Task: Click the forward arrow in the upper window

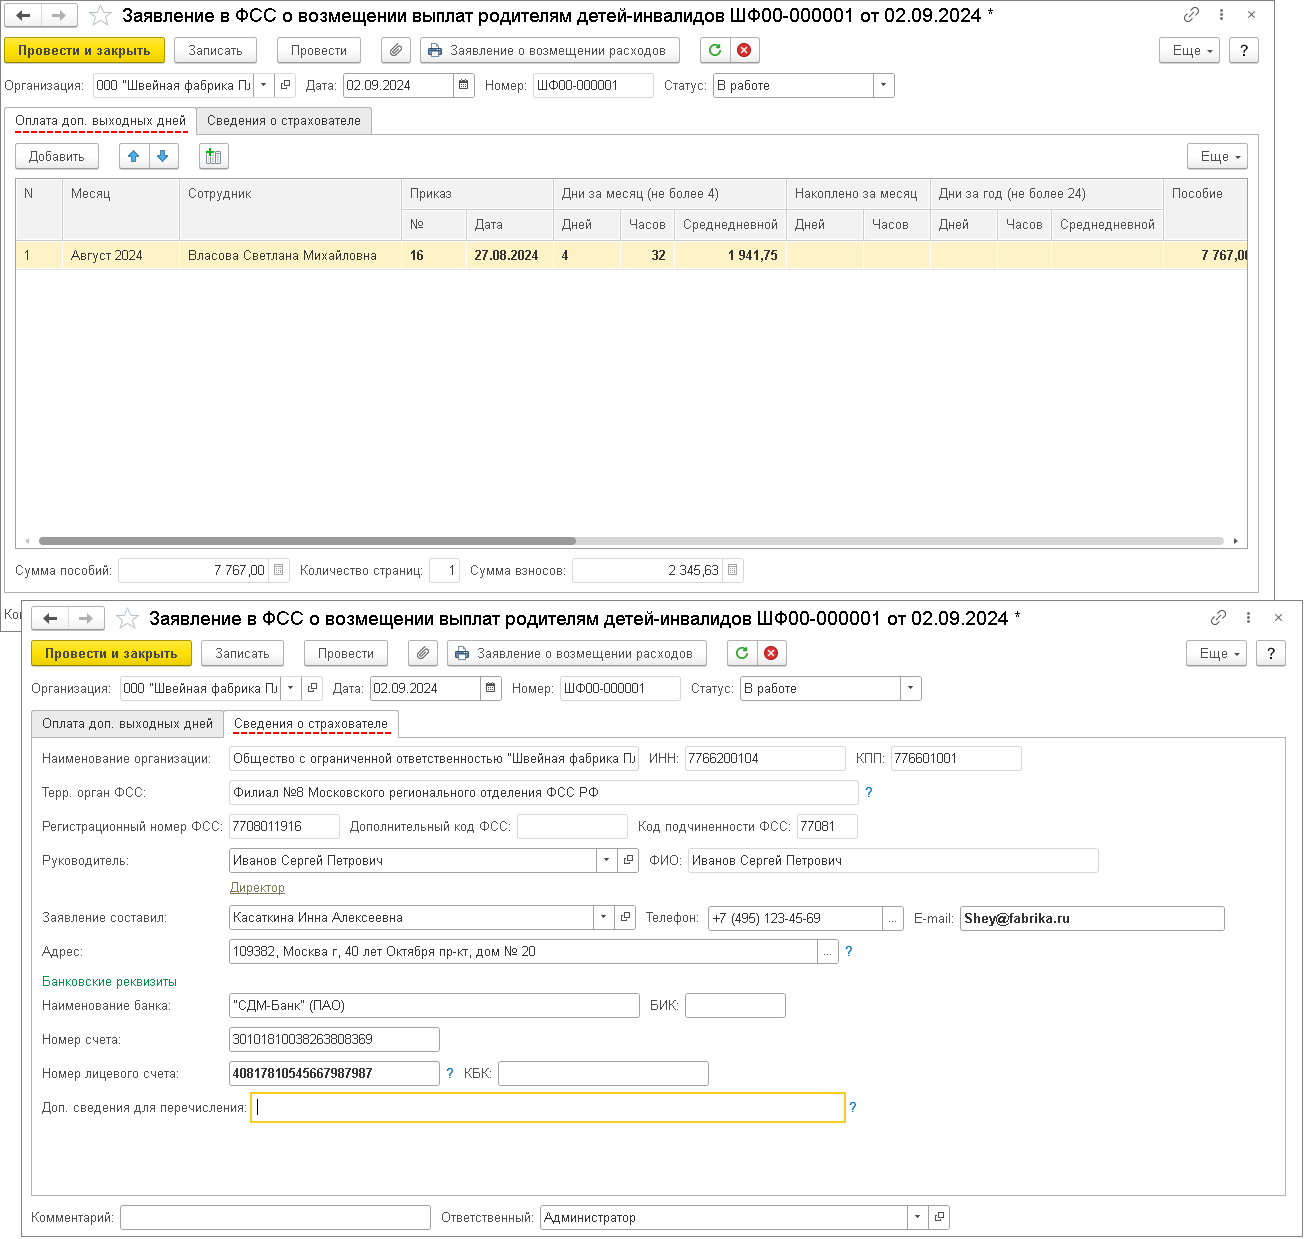Action: [x=59, y=15]
